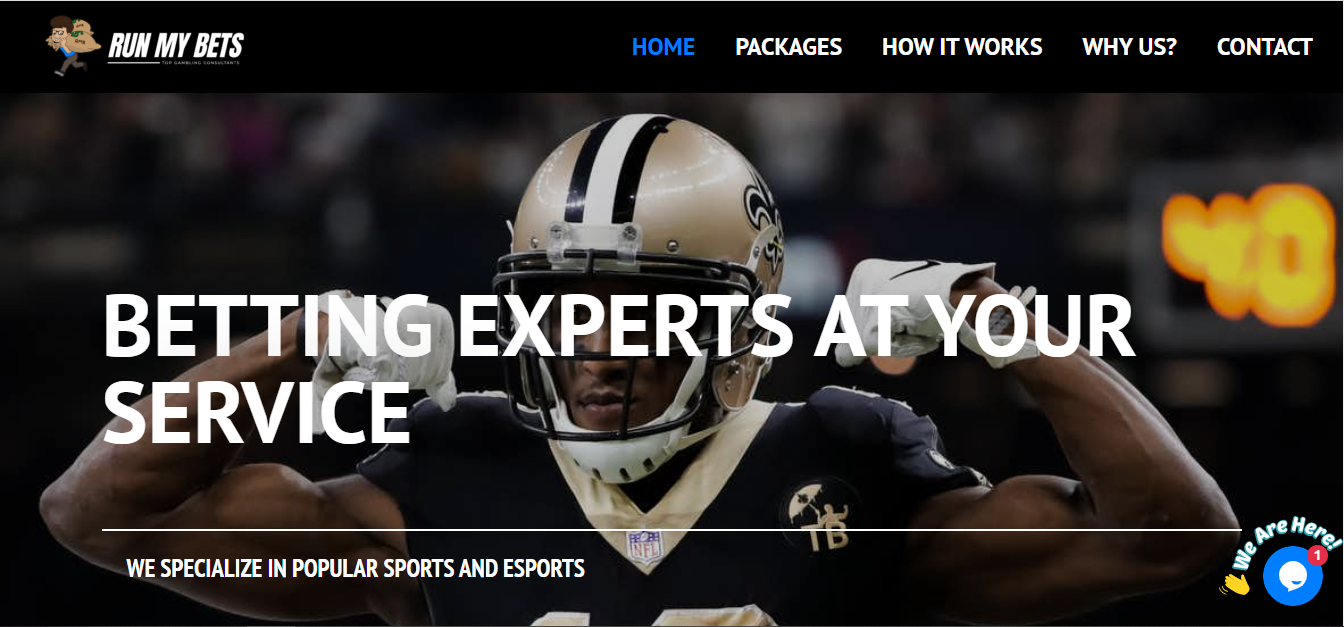Viewport: 1344px width, 627px height.
Task: Navigate to the CONTACT page
Action: coord(1264,47)
